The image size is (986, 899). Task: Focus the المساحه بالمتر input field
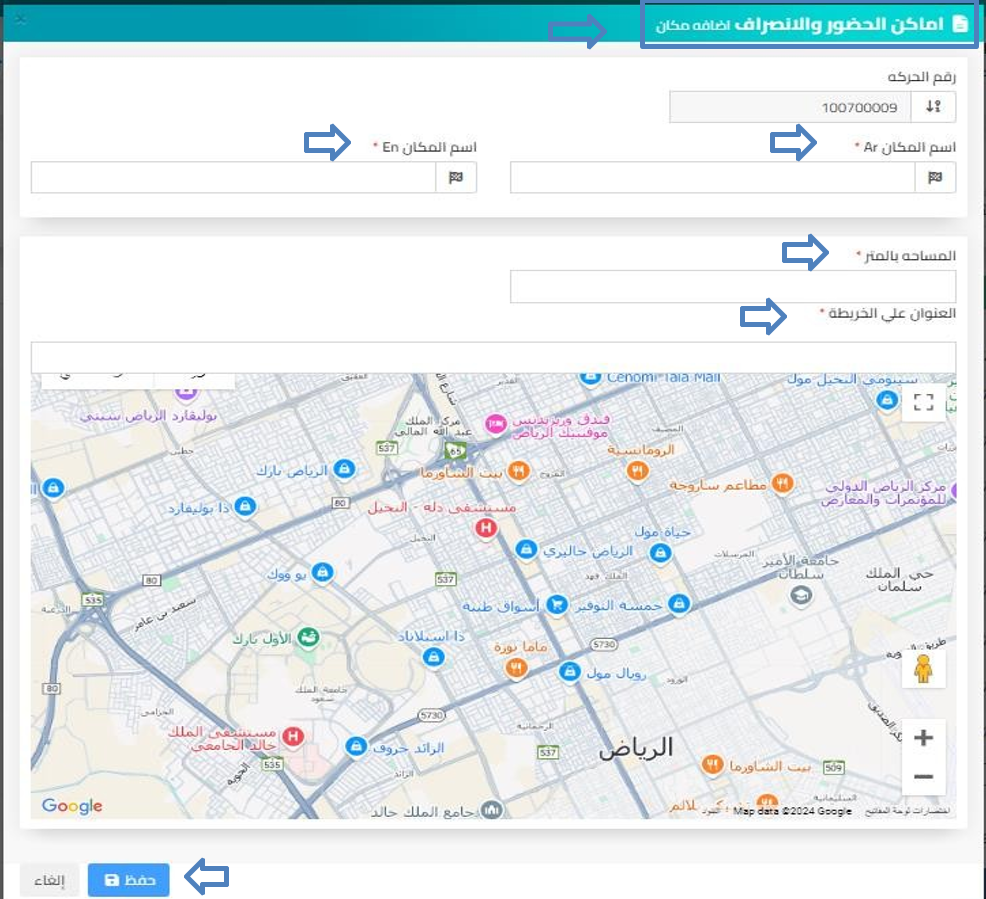(733, 287)
